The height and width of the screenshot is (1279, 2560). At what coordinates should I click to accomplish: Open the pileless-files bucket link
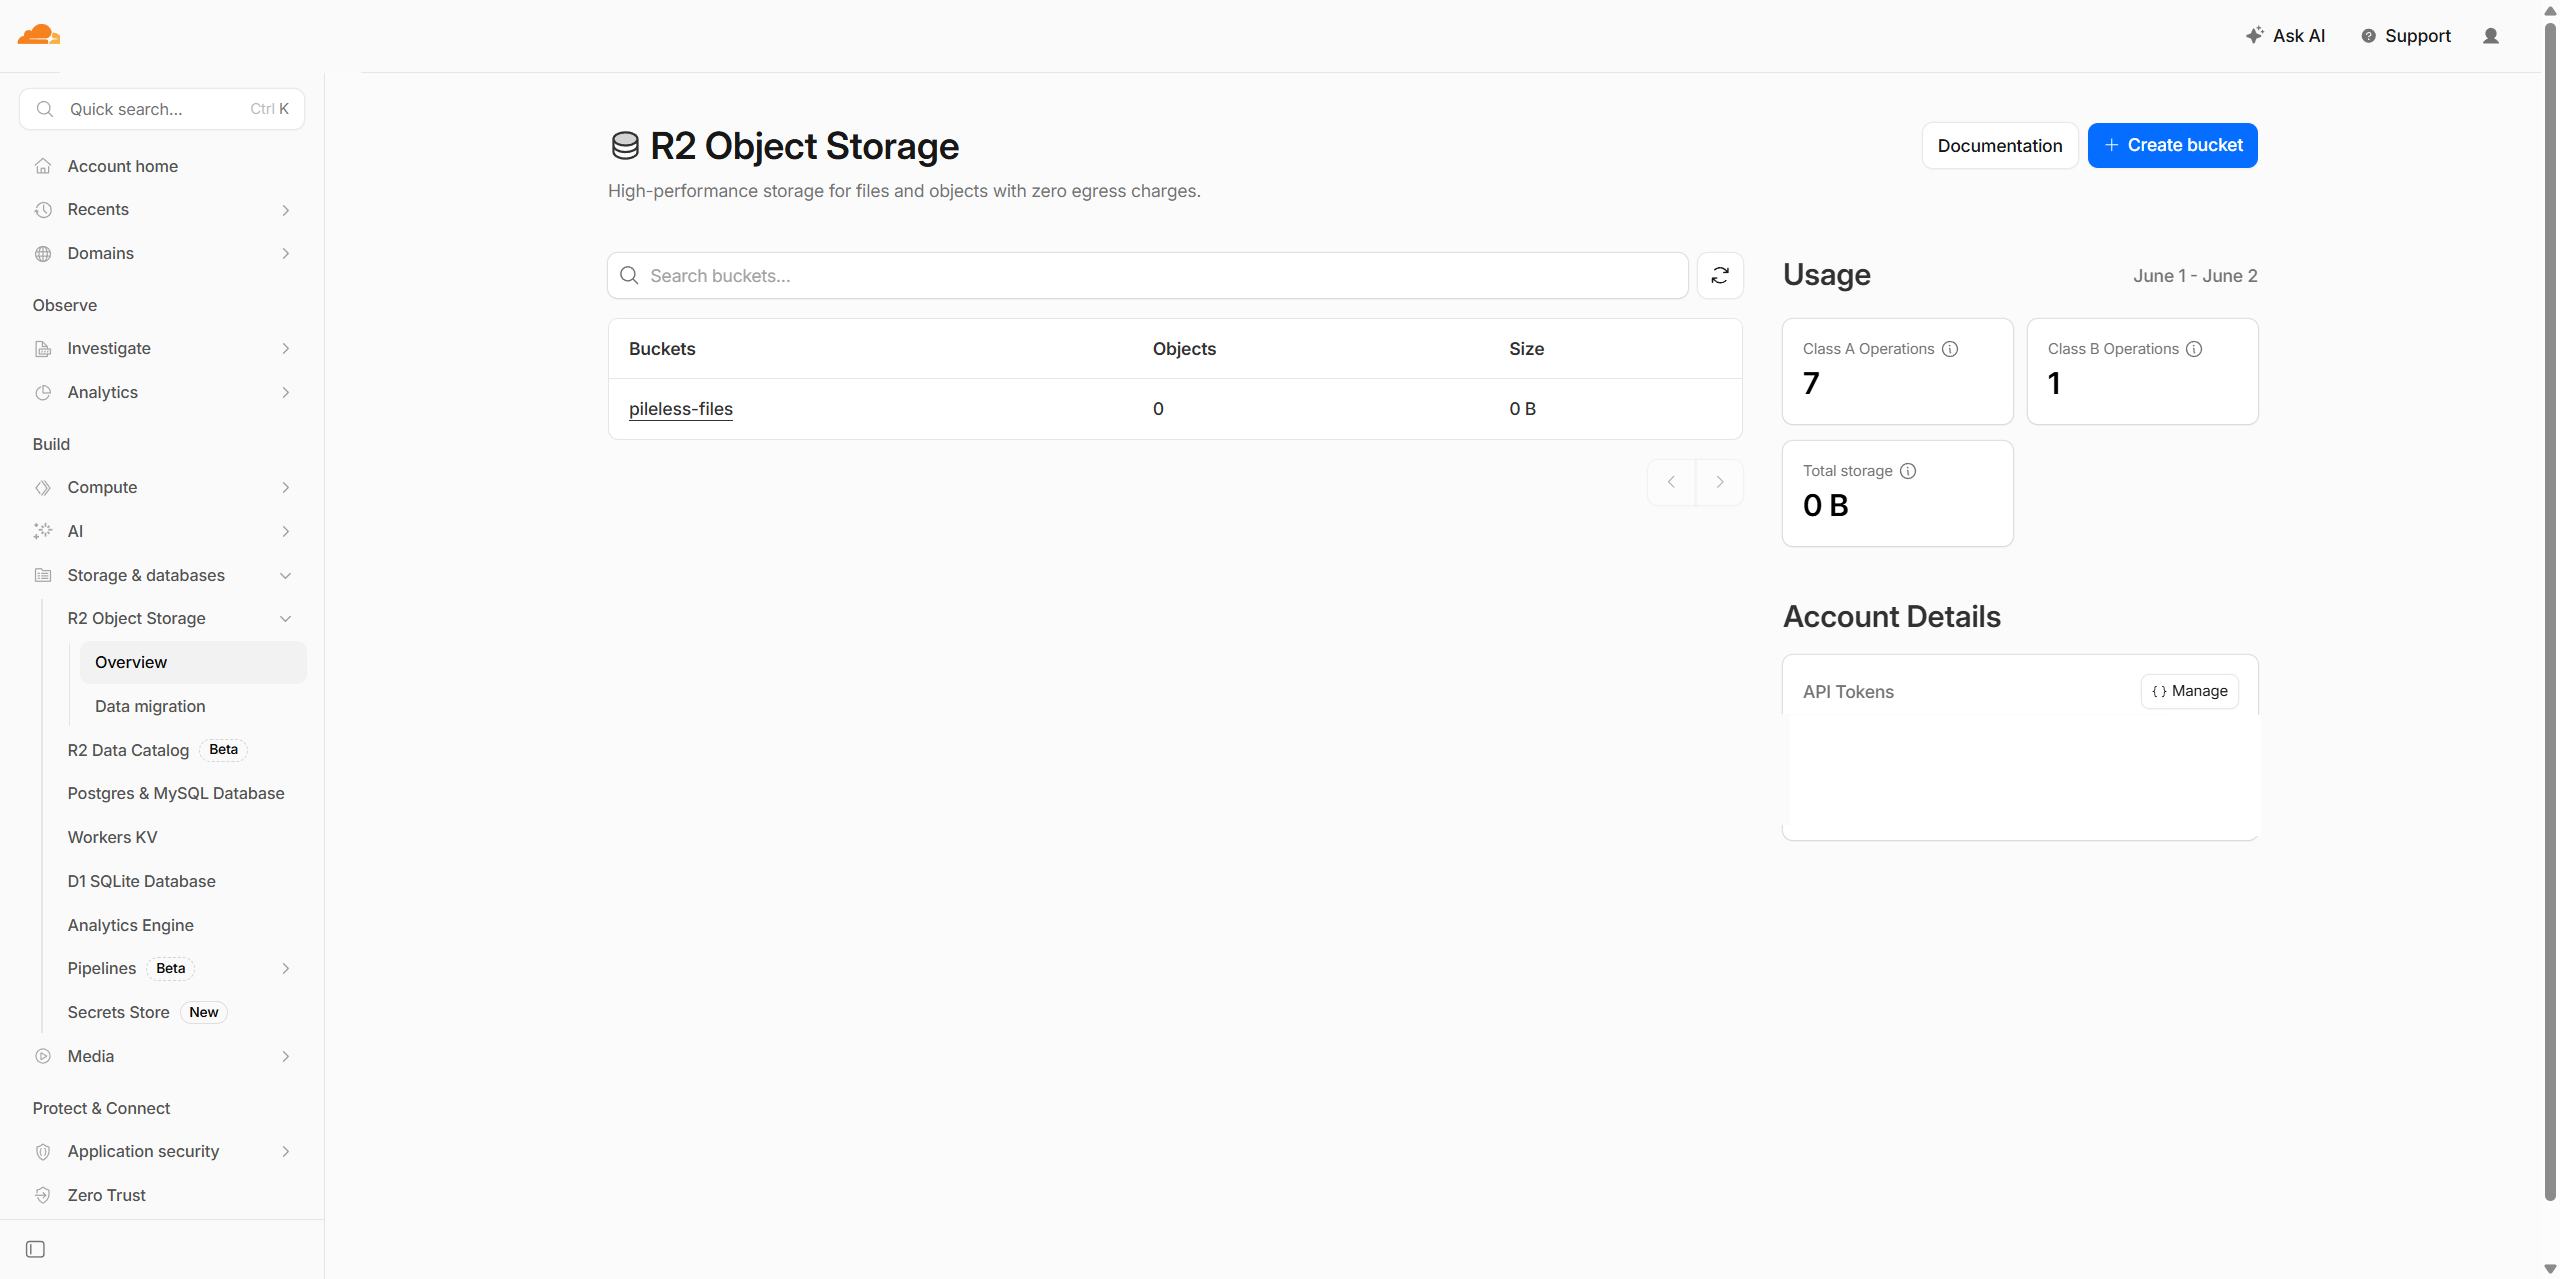click(x=681, y=409)
